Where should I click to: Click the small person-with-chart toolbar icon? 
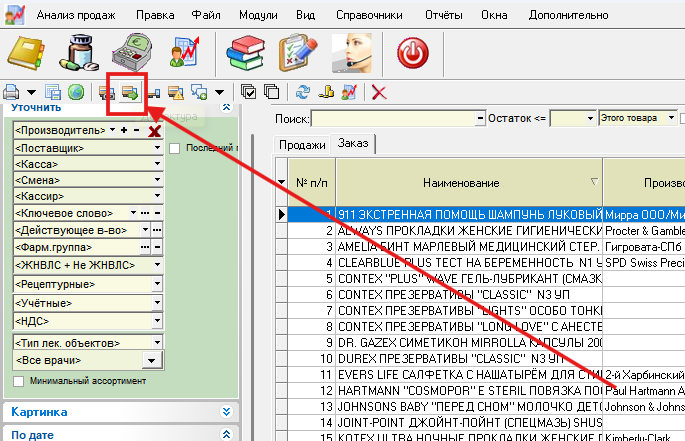pos(349,92)
